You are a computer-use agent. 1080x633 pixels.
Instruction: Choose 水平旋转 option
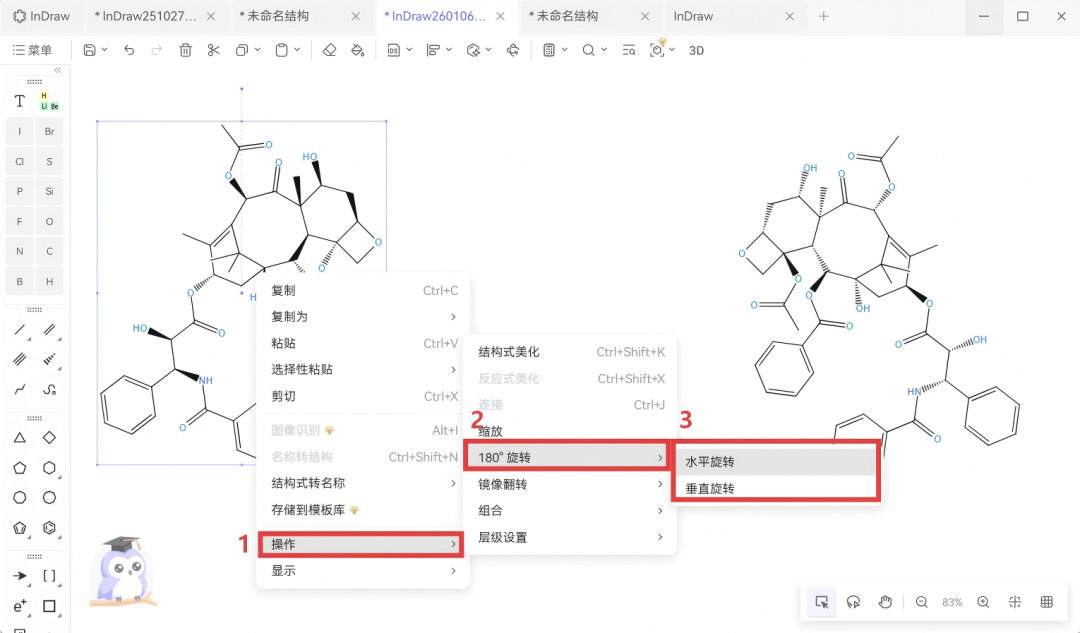point(775,461)
